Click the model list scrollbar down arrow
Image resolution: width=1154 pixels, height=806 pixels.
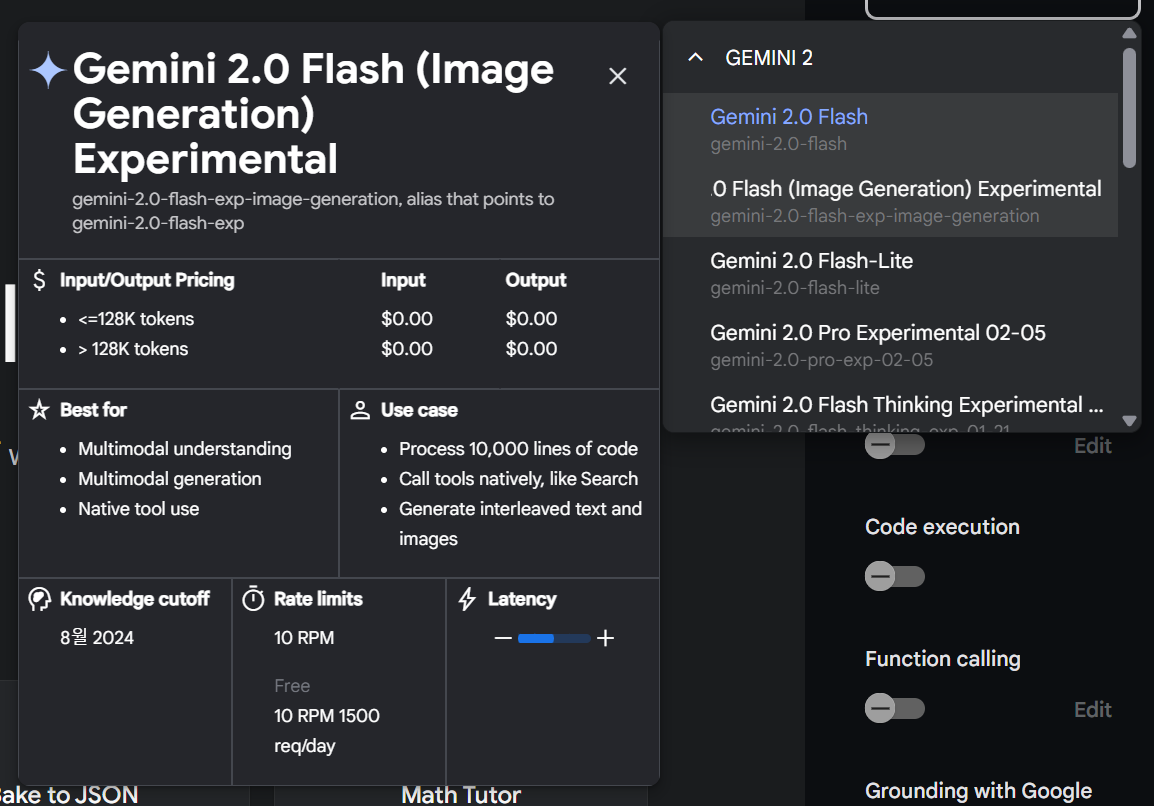tap(1129, 420)
